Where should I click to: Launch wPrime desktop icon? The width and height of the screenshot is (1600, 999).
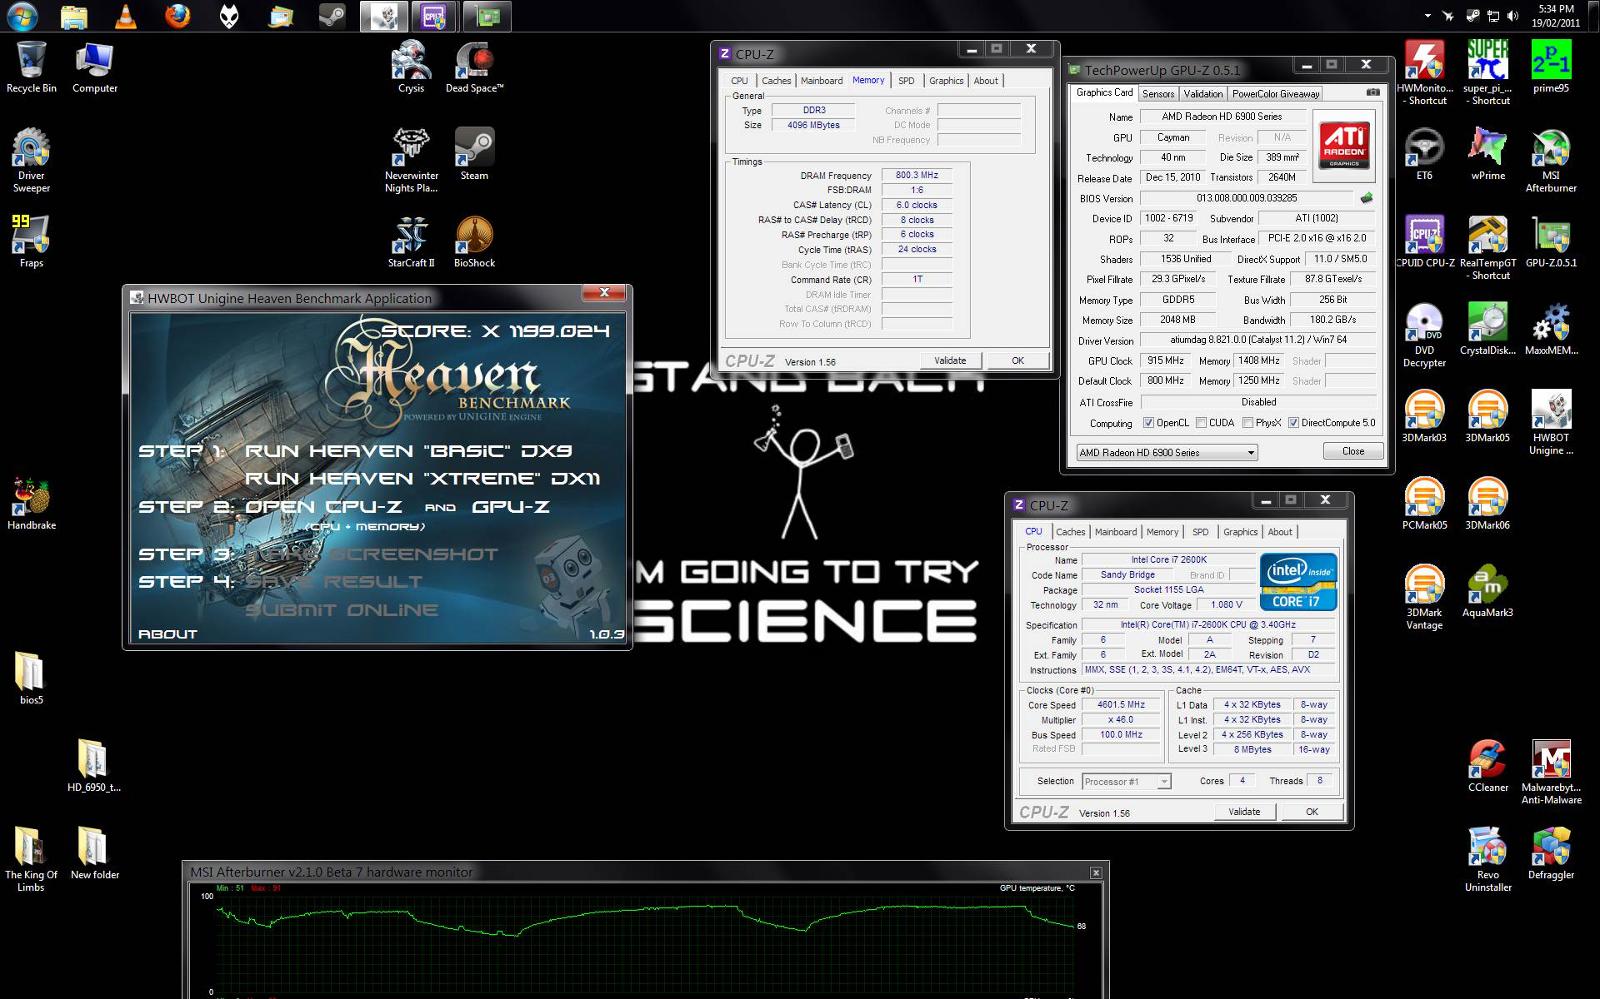click(x=1487, y=154)
